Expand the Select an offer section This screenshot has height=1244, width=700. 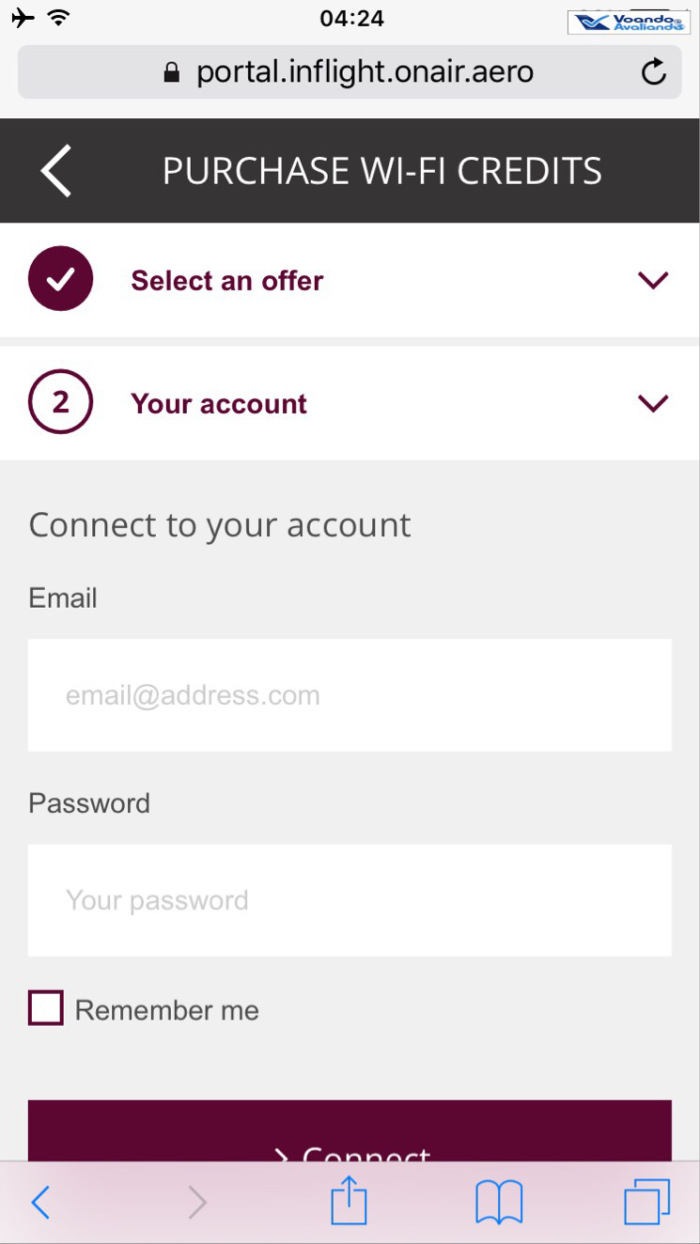(652, 281)
